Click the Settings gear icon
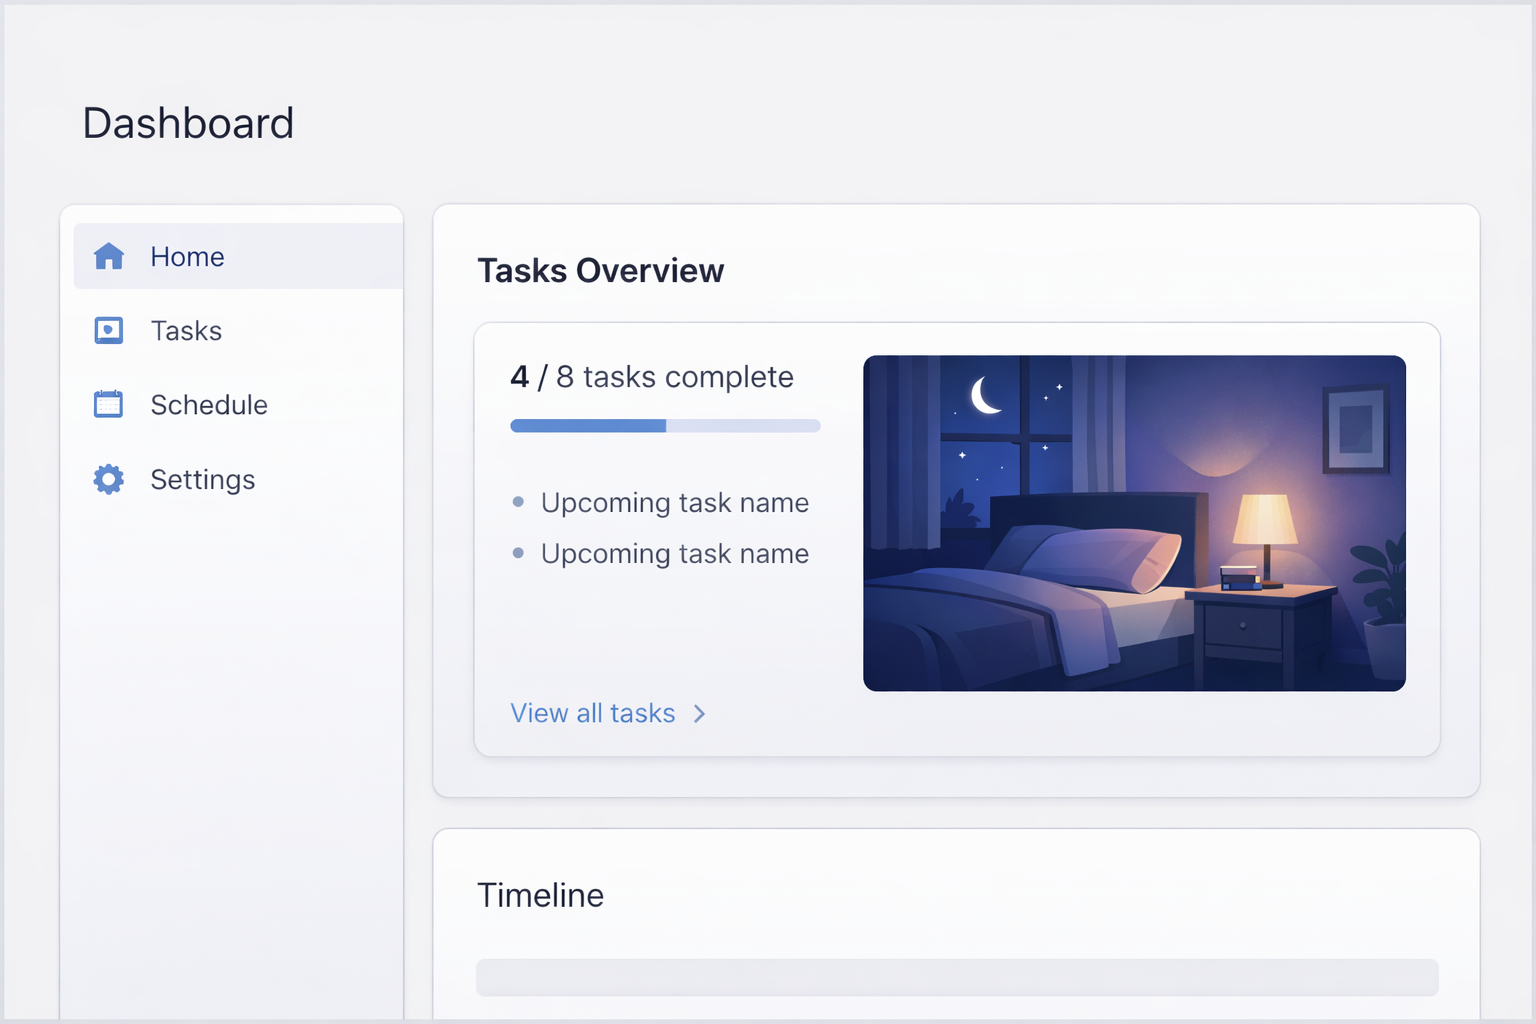Screen dimensions: 1536x1024 108,480
